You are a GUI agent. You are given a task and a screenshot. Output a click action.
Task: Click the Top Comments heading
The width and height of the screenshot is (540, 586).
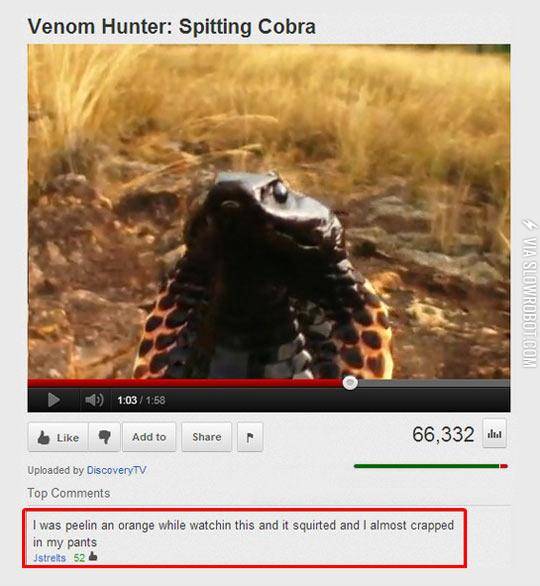point(69,493)
